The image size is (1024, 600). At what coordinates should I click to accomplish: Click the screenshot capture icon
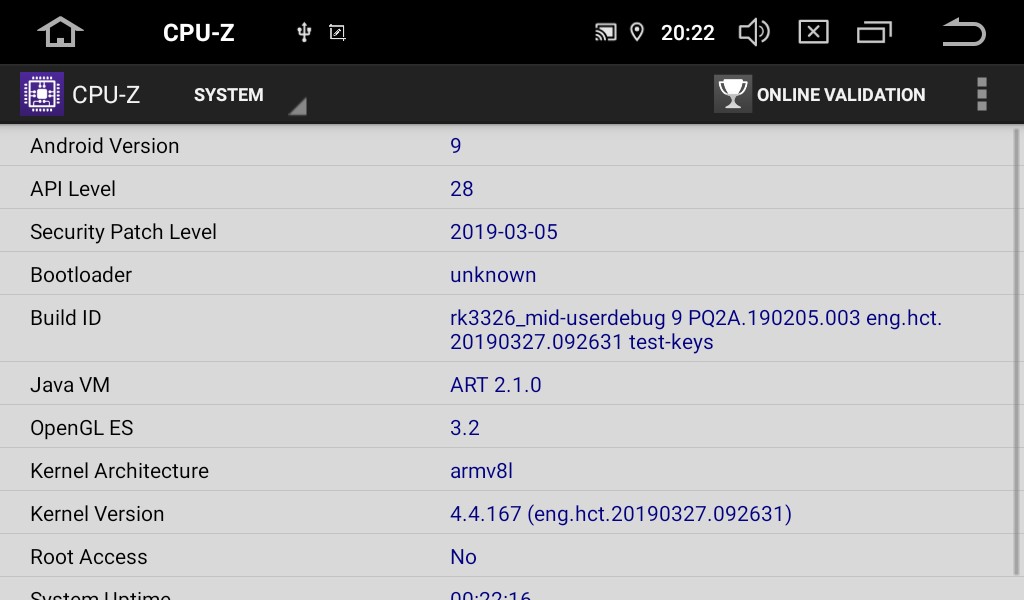[337, 32]
